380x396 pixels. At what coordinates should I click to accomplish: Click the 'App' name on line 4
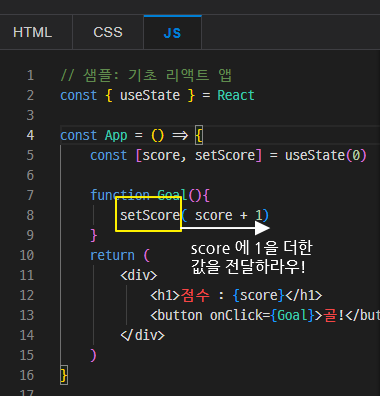116,136
